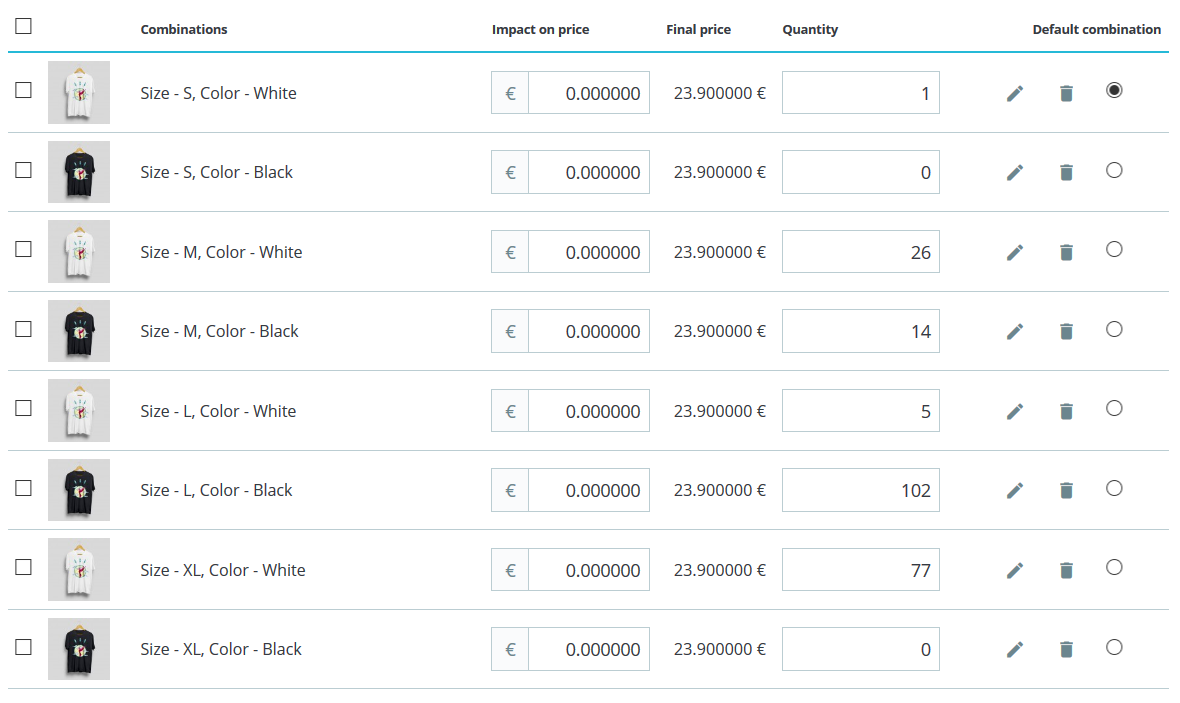The width and height of the screenshot is (1180, 703).
Task: Delete the Size L Black combination
Action: pos(1066,491)
